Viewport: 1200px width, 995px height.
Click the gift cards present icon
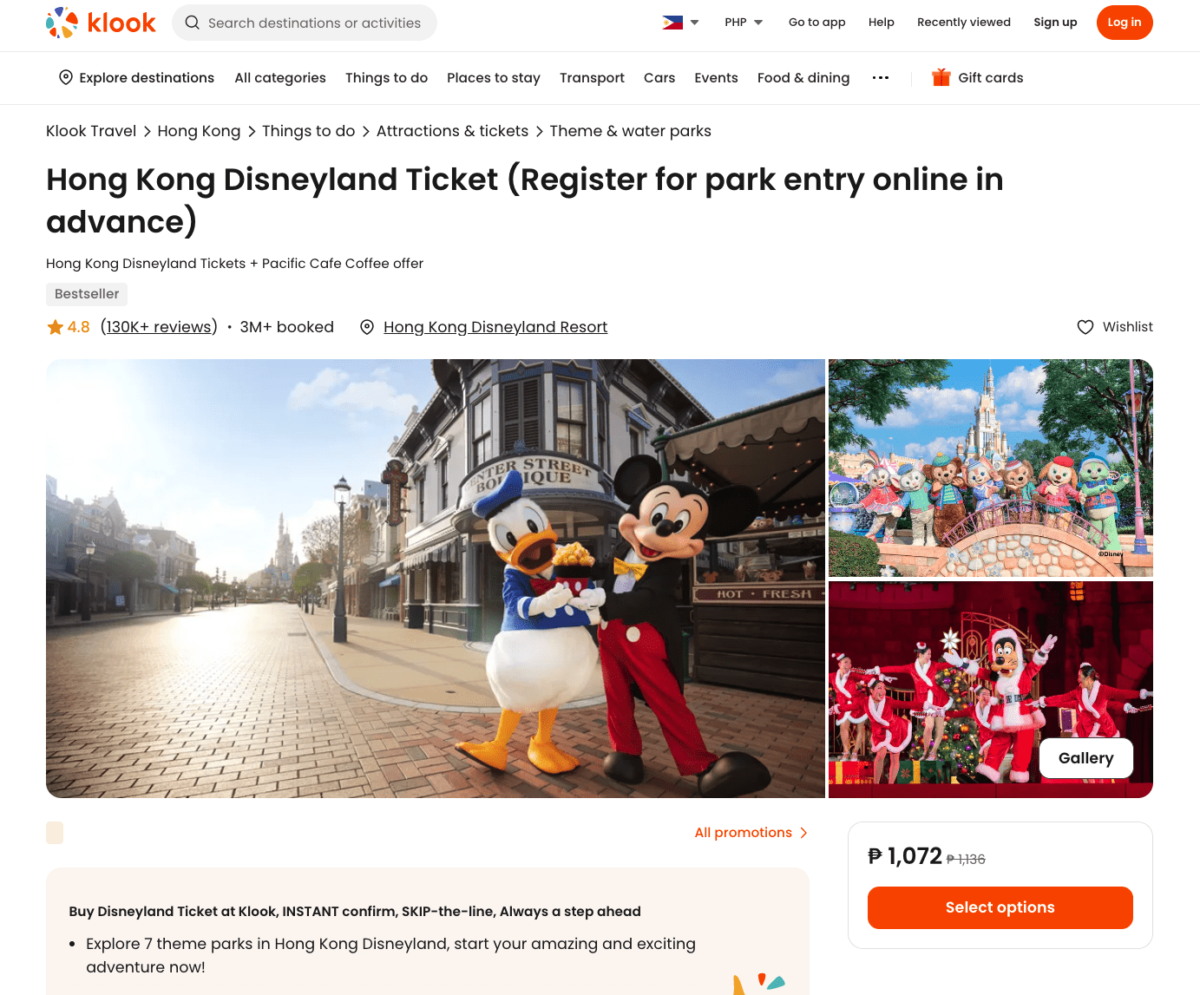click(x=941, y=77)
